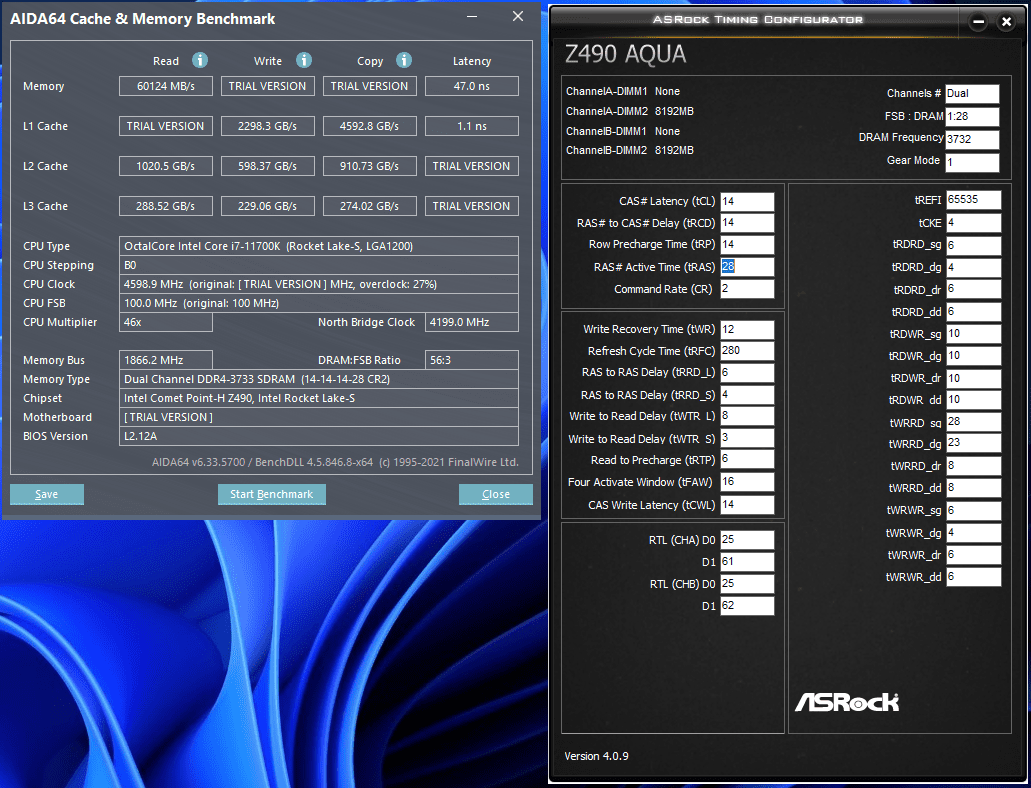Click the Four Activate Window (tFAW) field
This screenshot has height=788, width=1031.
747,482
